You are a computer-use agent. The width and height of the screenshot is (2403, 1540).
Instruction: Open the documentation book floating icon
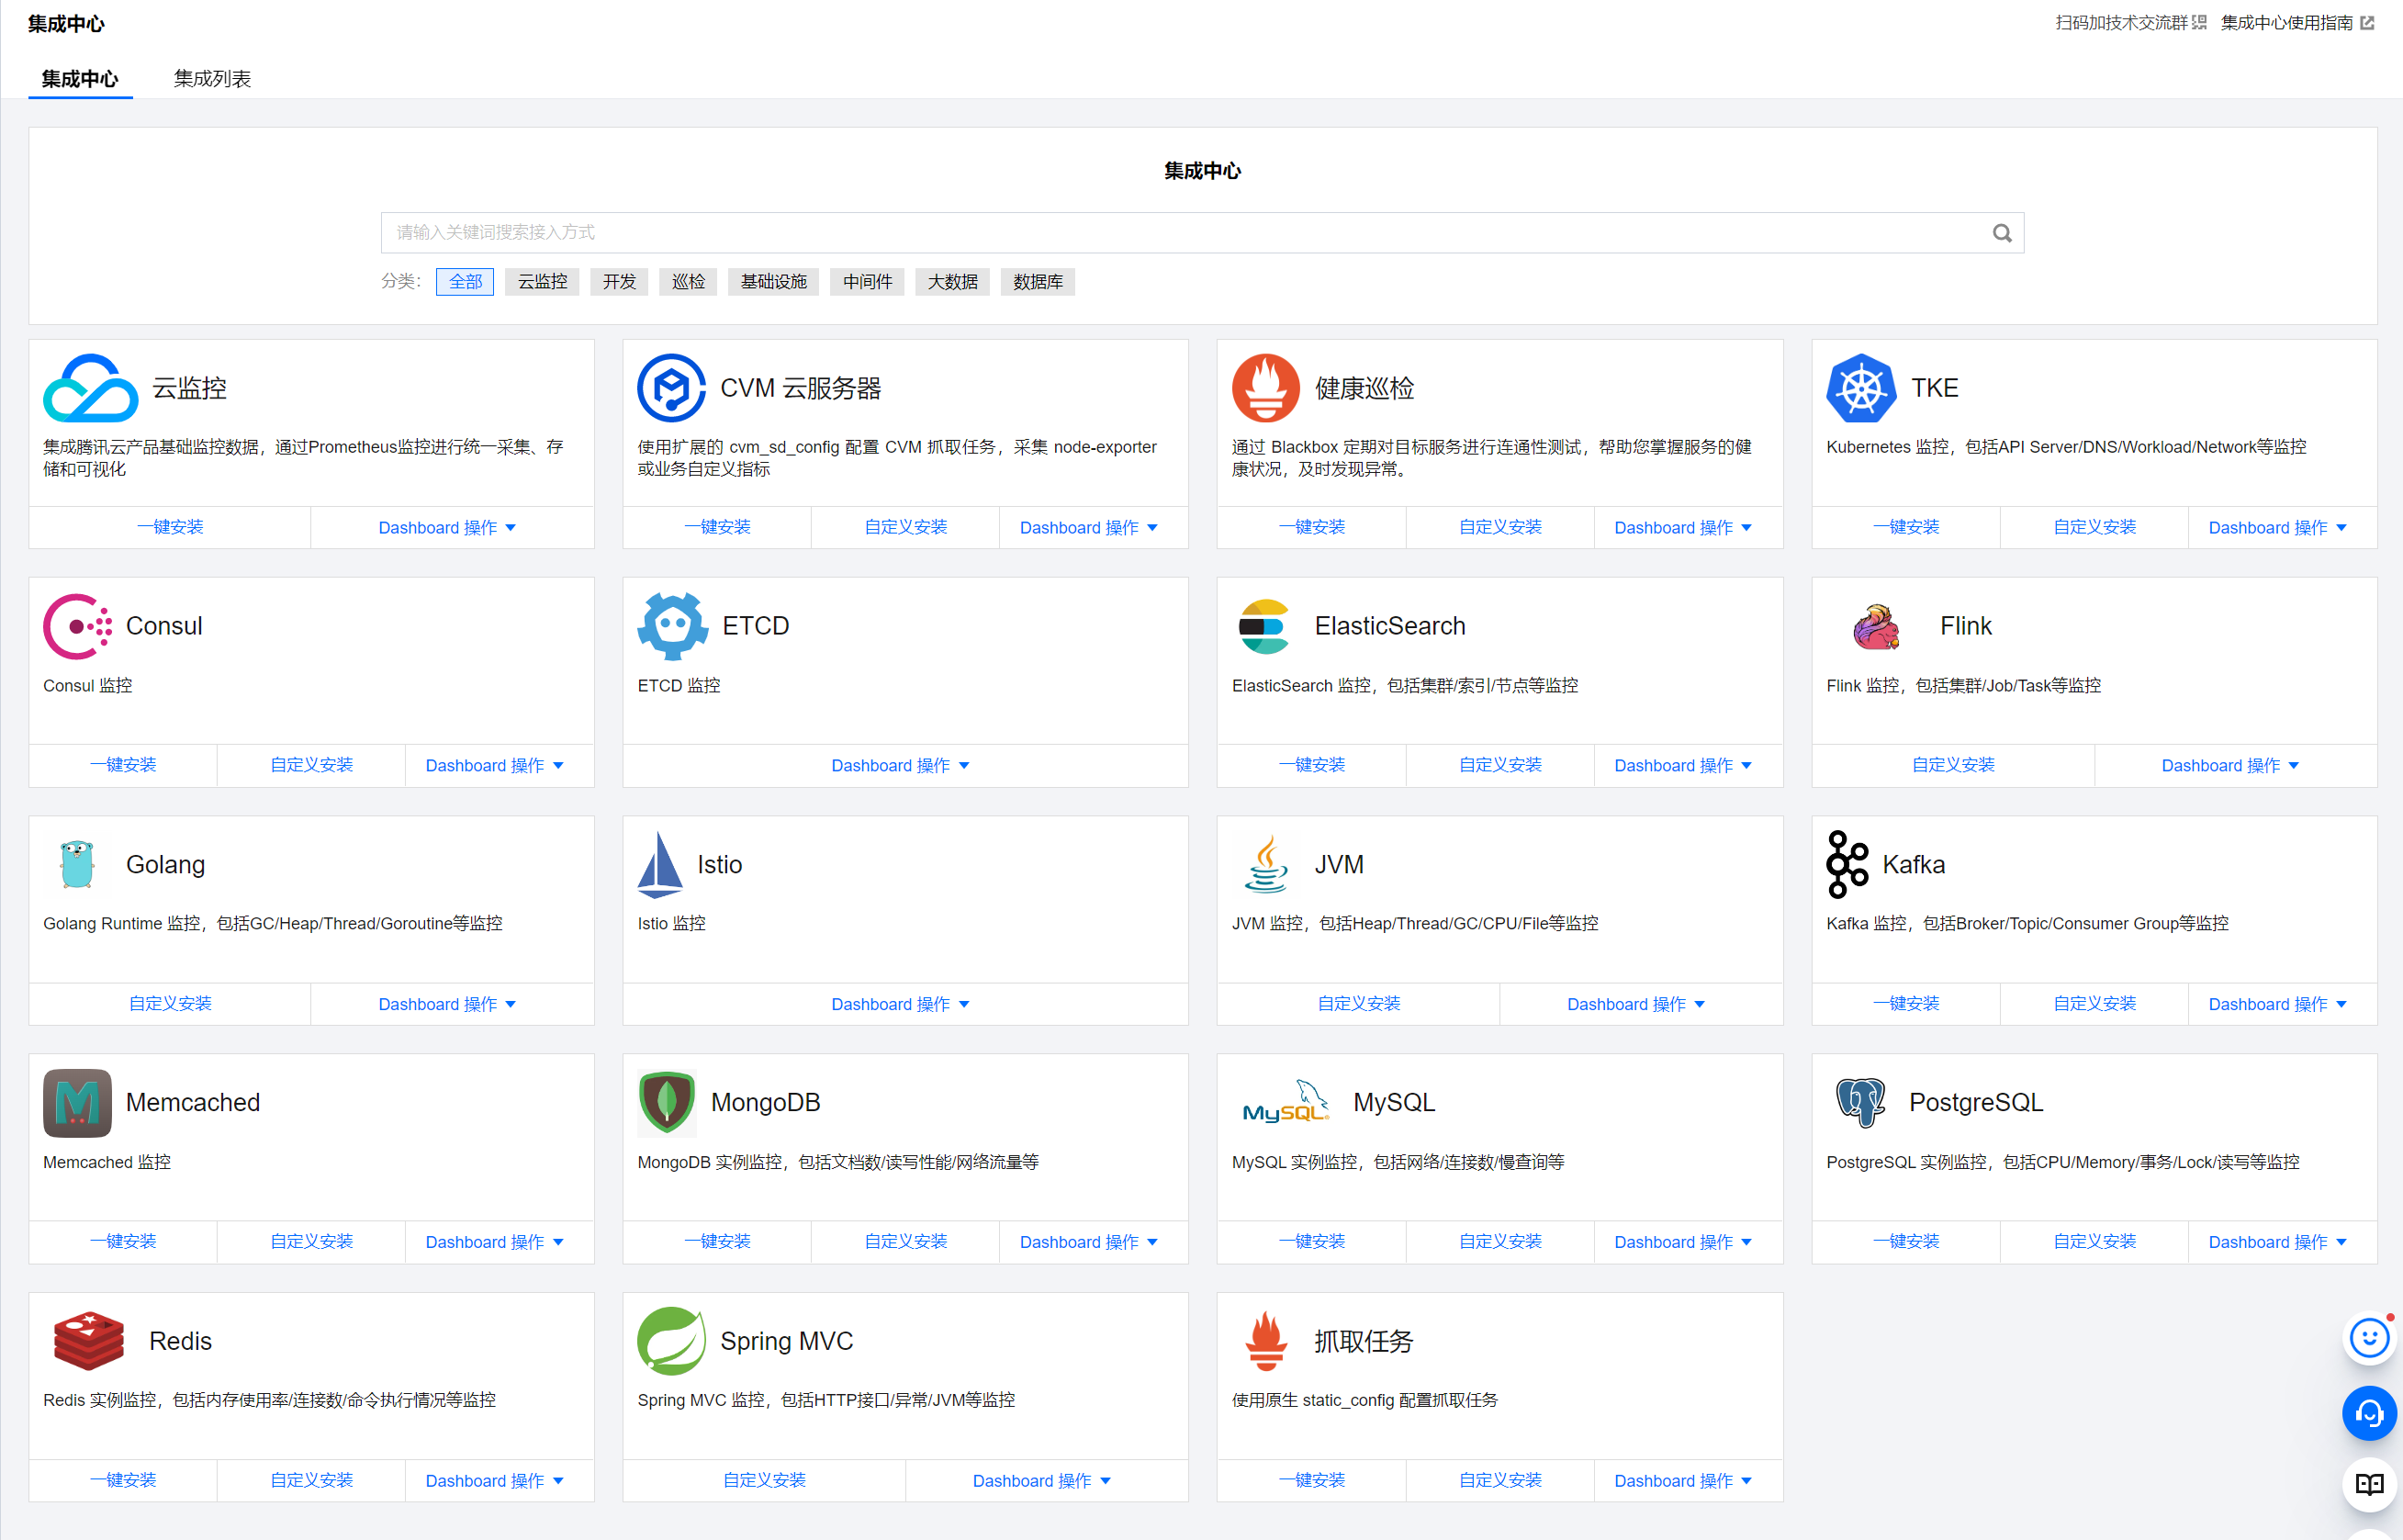coord(2369,1484)
